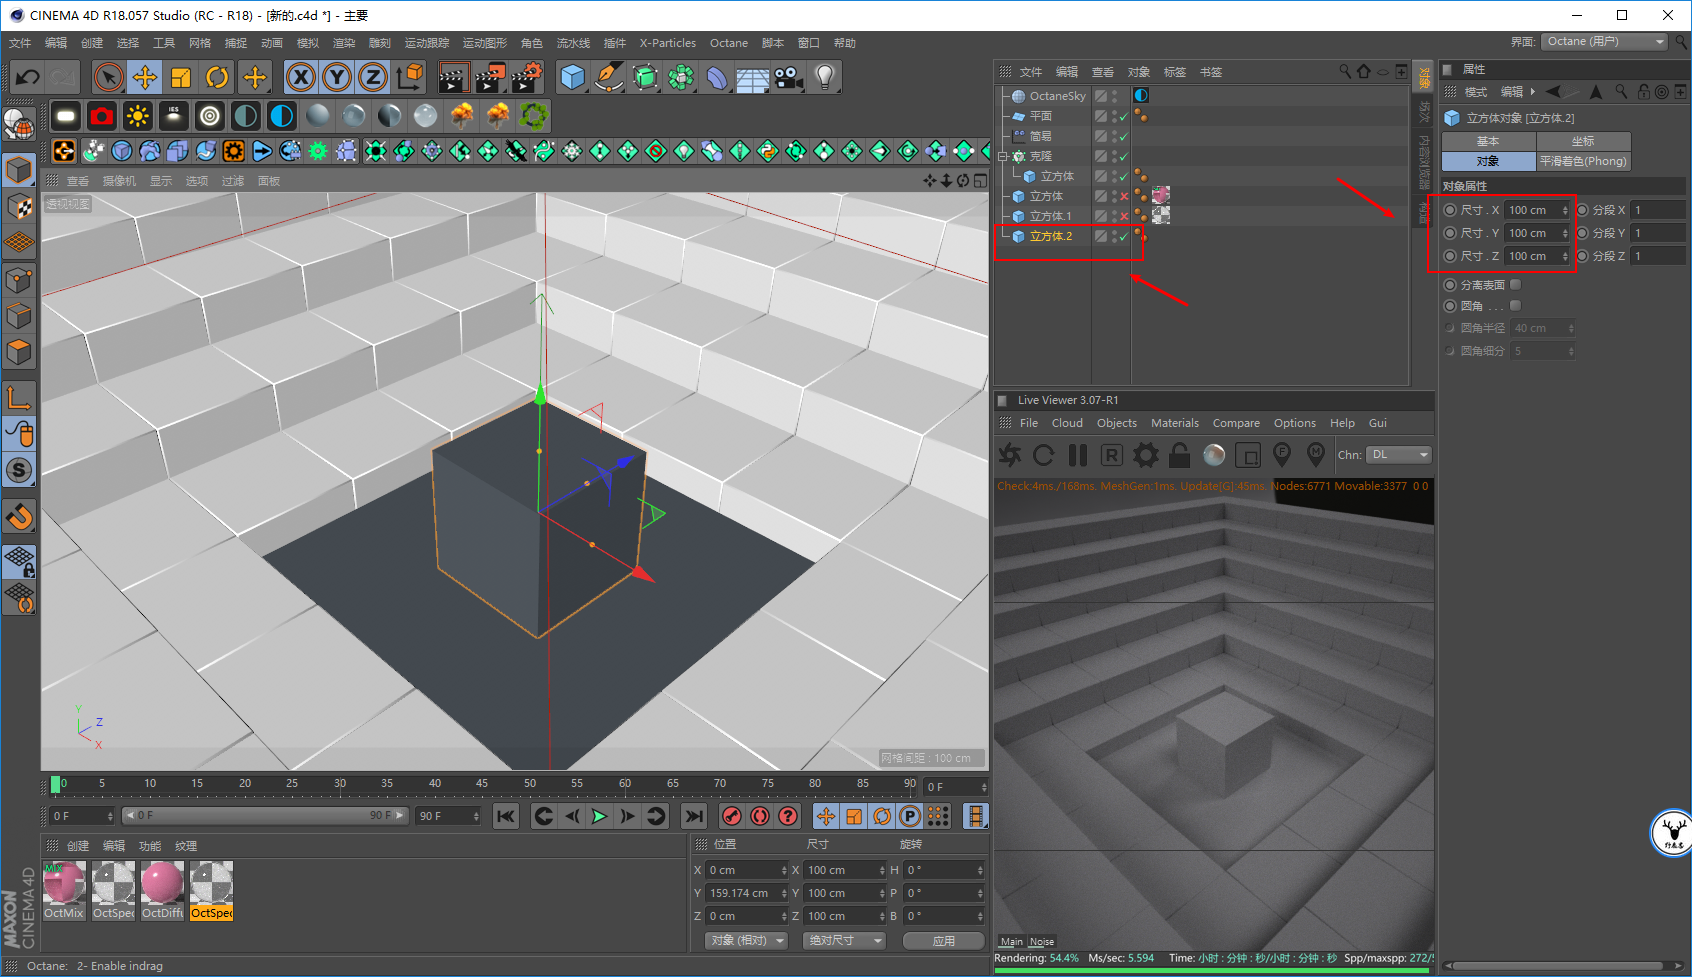Screen dimensions: 1692x977
Task: Switch to the 平滑着色(Phong) tab
Action: pyautogui.click(x=1583, y=161)
